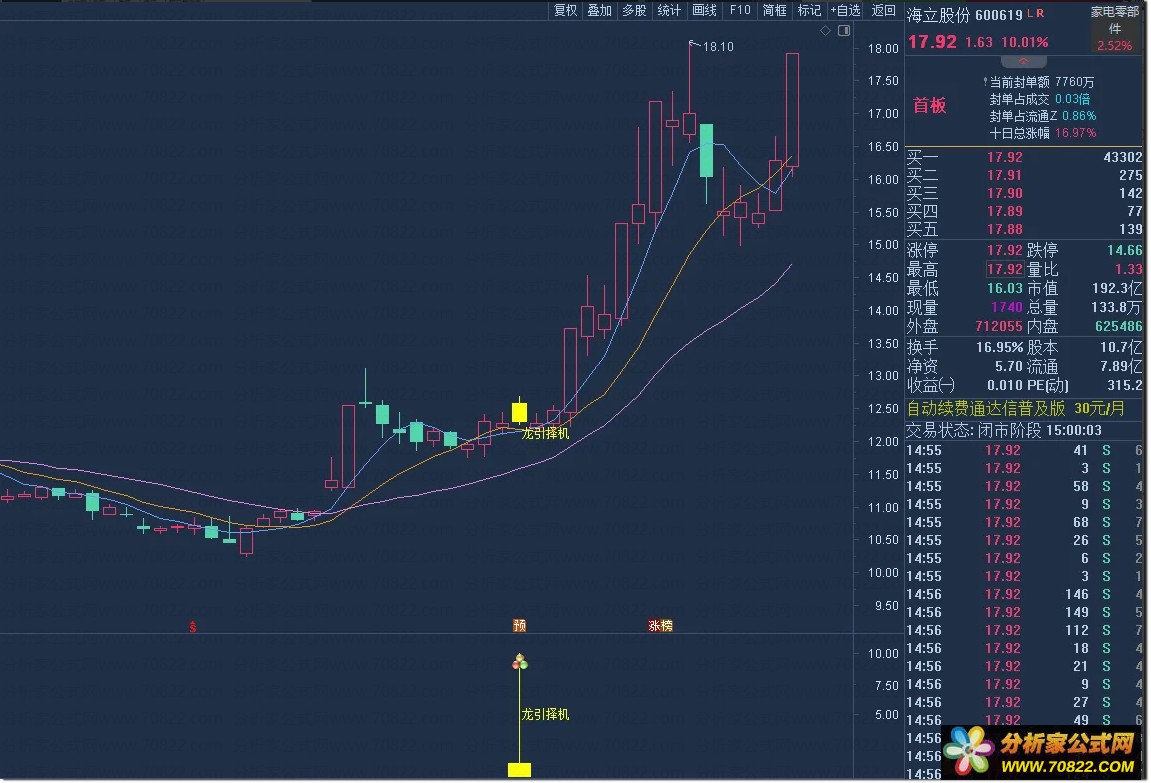
Task: Click the 买五 bid price 17.88
Action: pyautogui.click(x=1004, y=229)
